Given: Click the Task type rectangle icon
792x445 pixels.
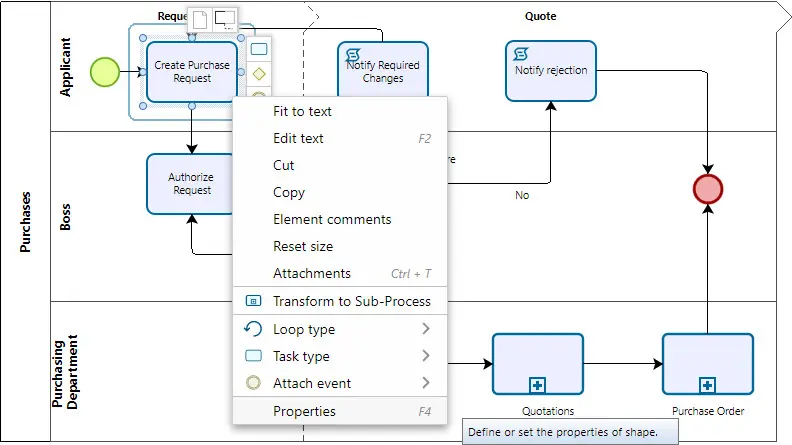Looking at the screenshot, I should (253, 356).
